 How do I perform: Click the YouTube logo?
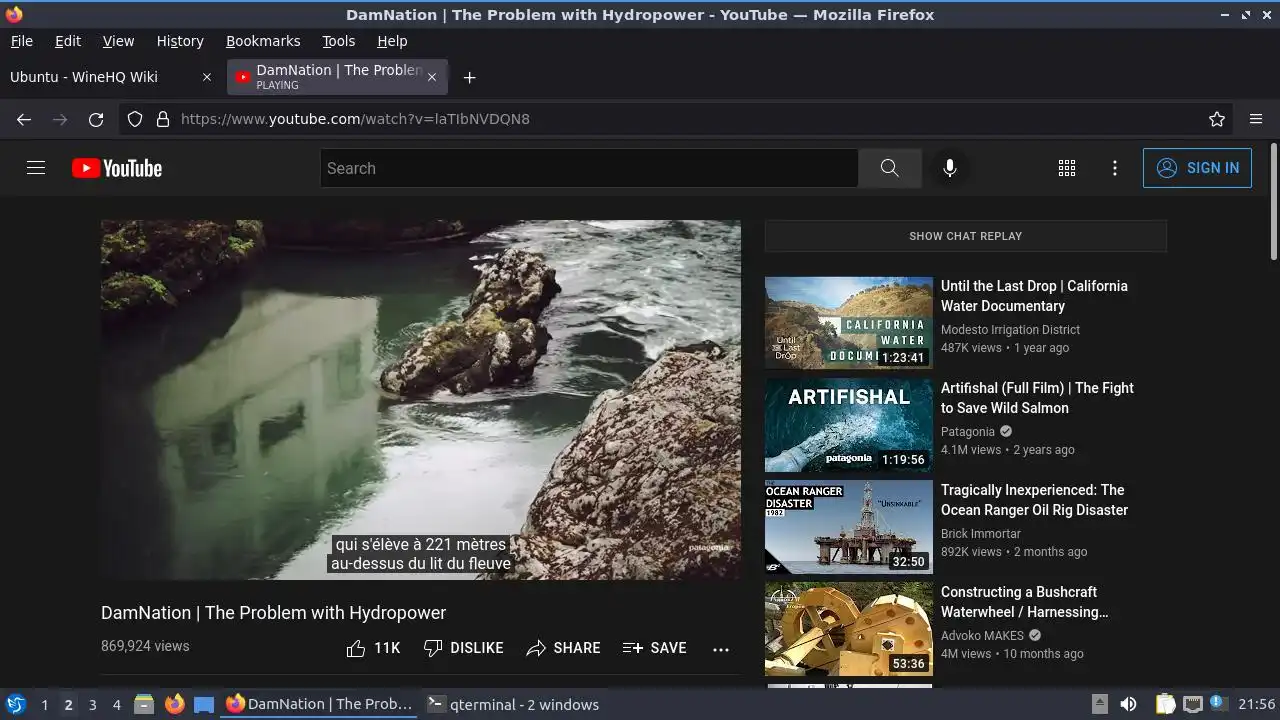117,168
